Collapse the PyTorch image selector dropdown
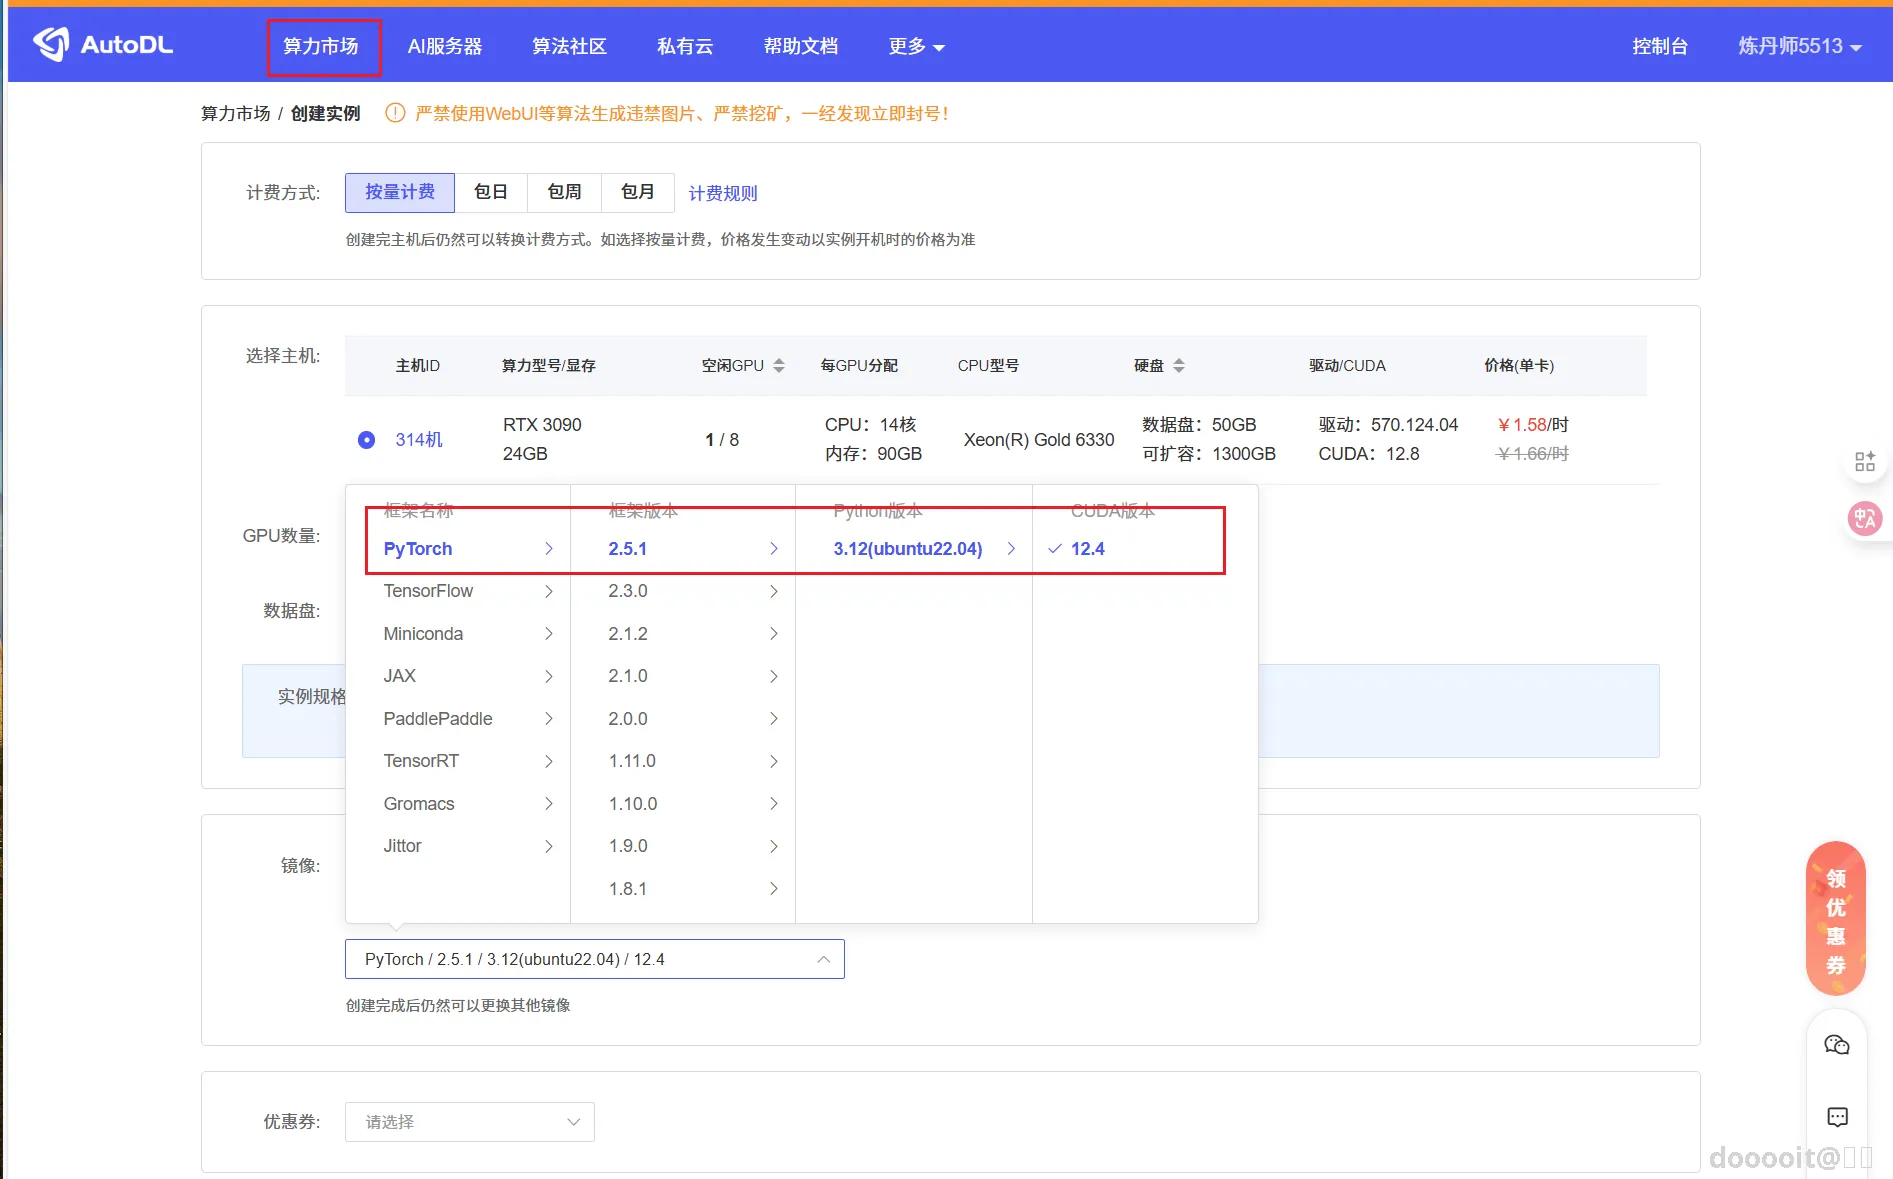 tap(823, 959)
